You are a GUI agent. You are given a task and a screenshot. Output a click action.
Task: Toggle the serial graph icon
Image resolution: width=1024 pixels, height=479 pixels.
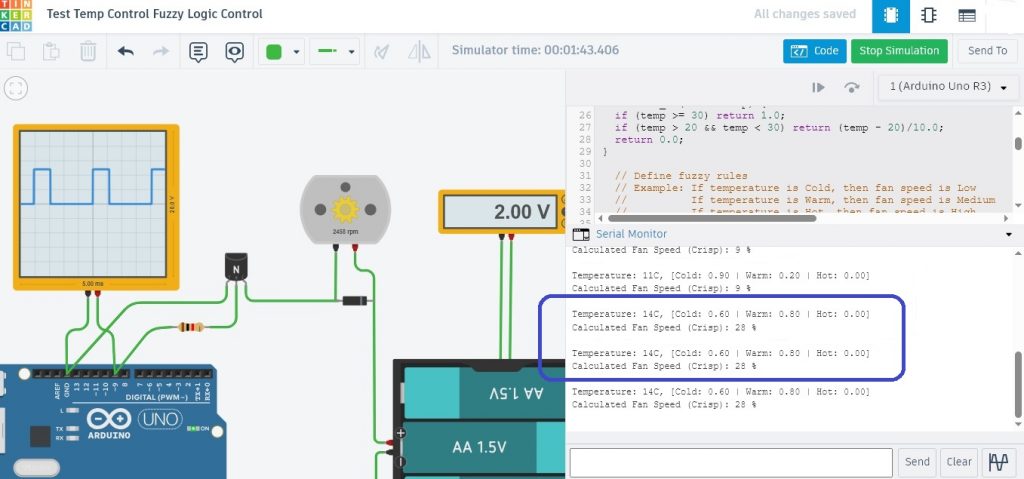(x=998, y=462)
